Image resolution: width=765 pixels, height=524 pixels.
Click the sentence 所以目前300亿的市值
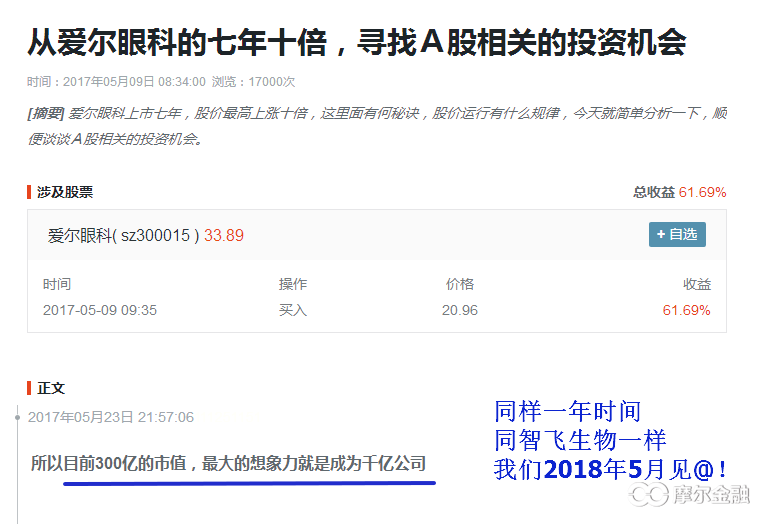[109, 464]
